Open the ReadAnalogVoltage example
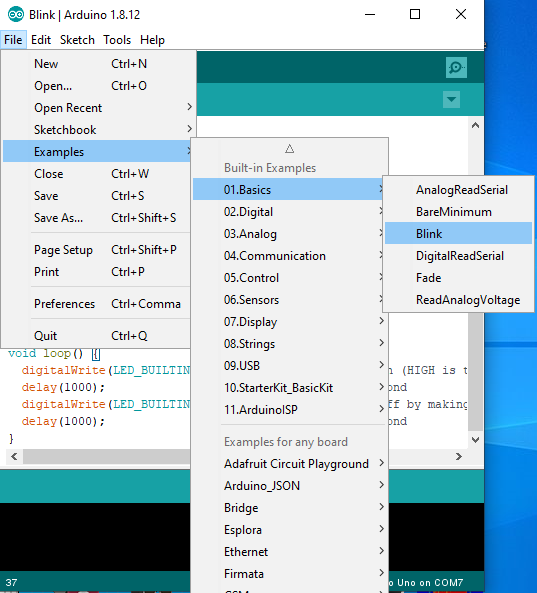The image size is (537, 593). point(458,299)
